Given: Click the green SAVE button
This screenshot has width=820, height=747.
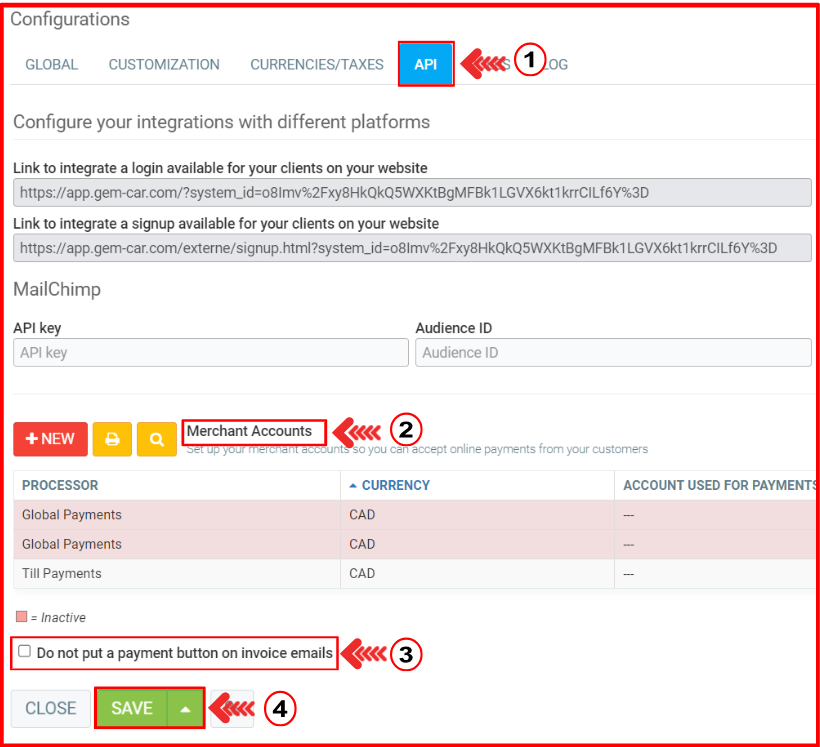Looking at the screenshot, I should point(132,708).
